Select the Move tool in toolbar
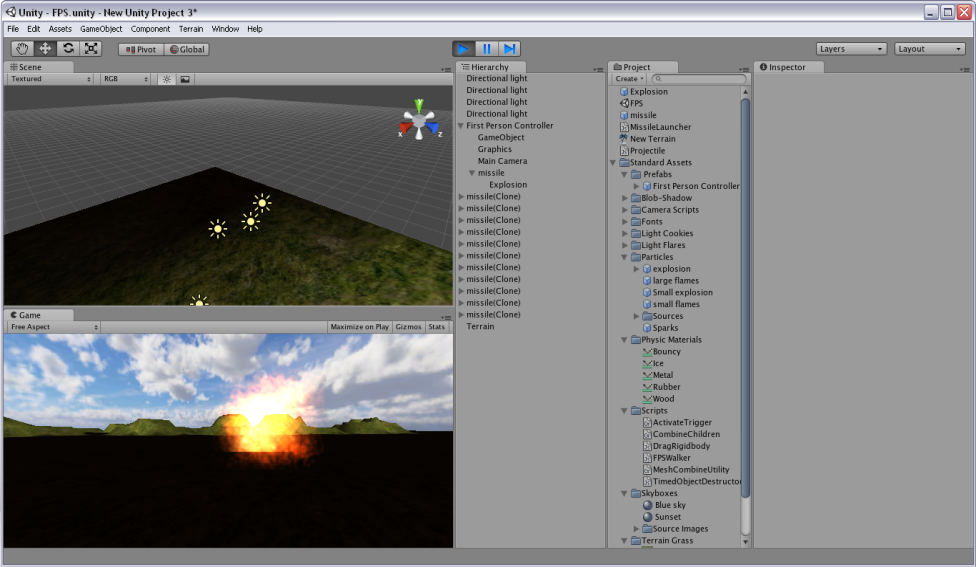Image resolution: width=976 pixels, height=567 pixels. [45, 49]
